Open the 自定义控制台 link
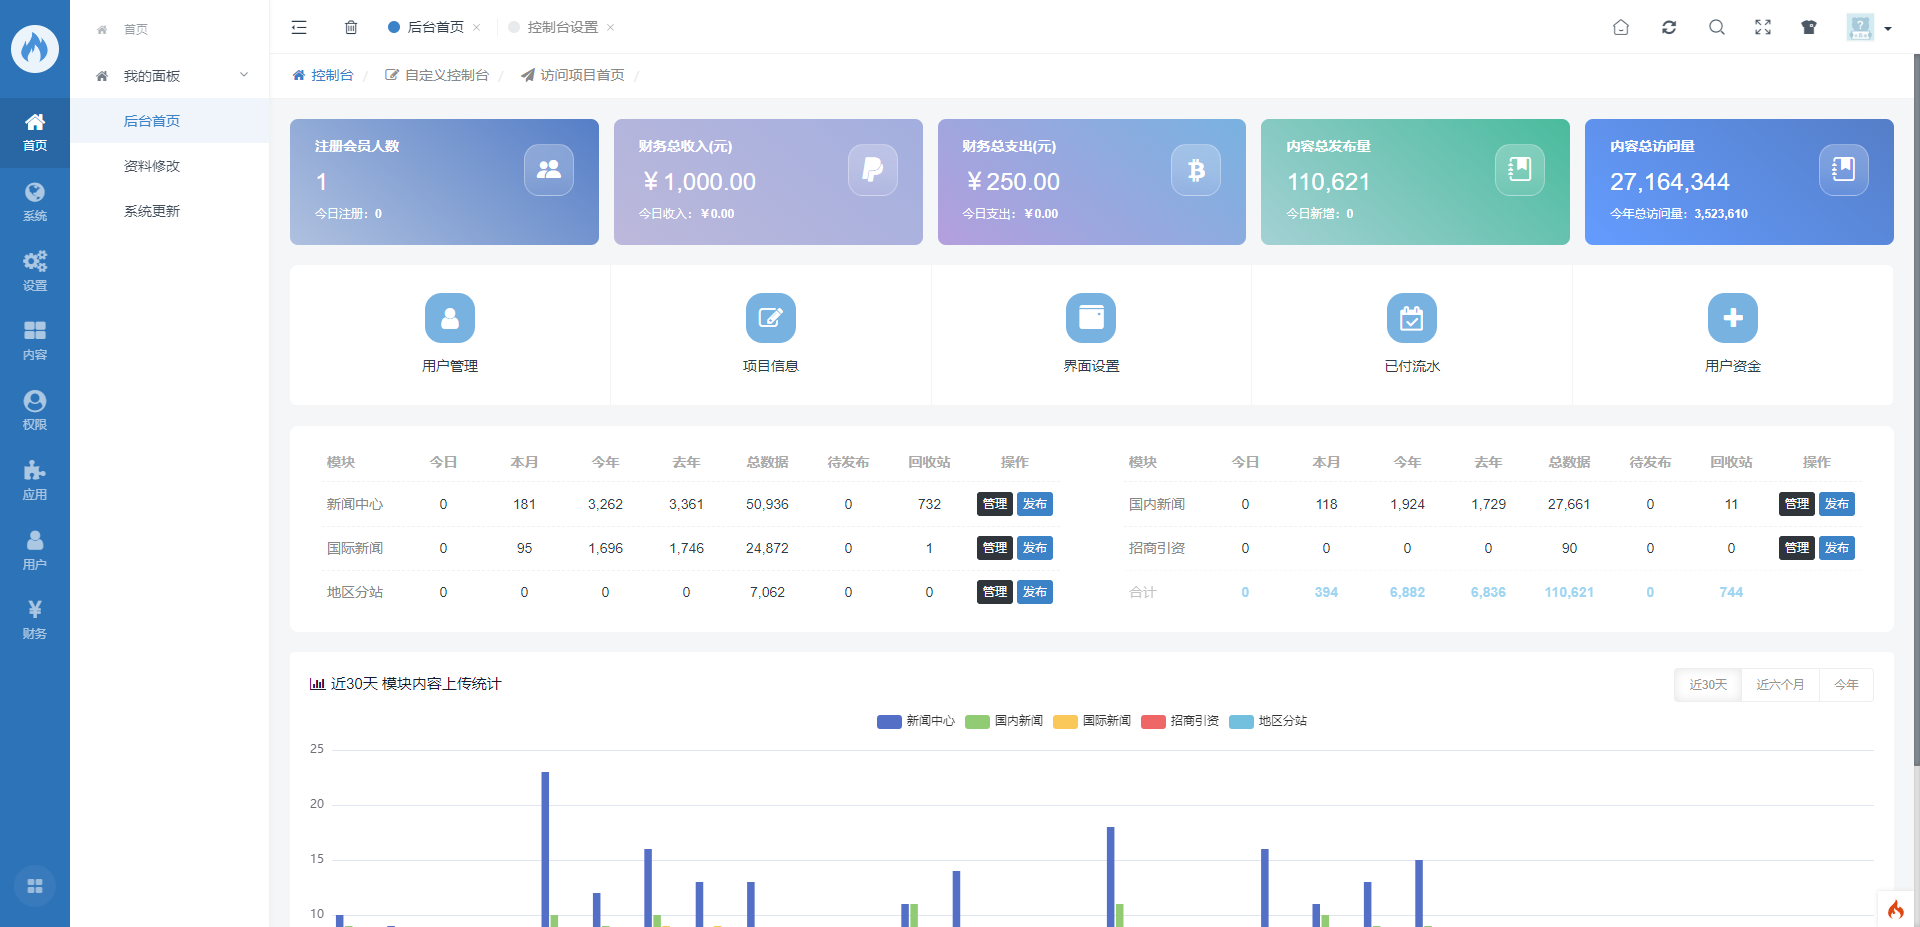This screenshot has height=927, width=1920. point(437,75)
